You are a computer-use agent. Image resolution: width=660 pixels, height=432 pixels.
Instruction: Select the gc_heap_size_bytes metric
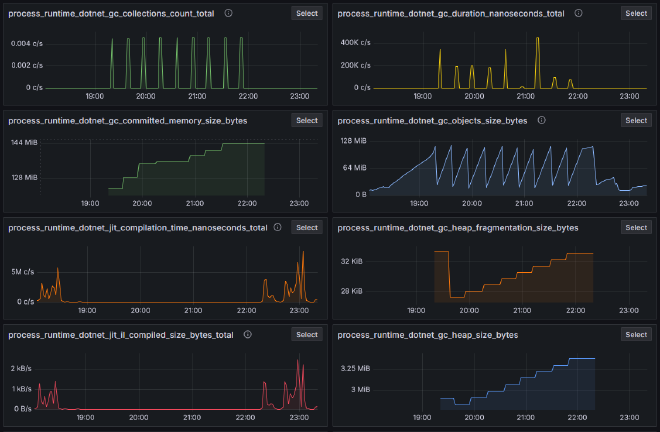(x=636, y=335)
